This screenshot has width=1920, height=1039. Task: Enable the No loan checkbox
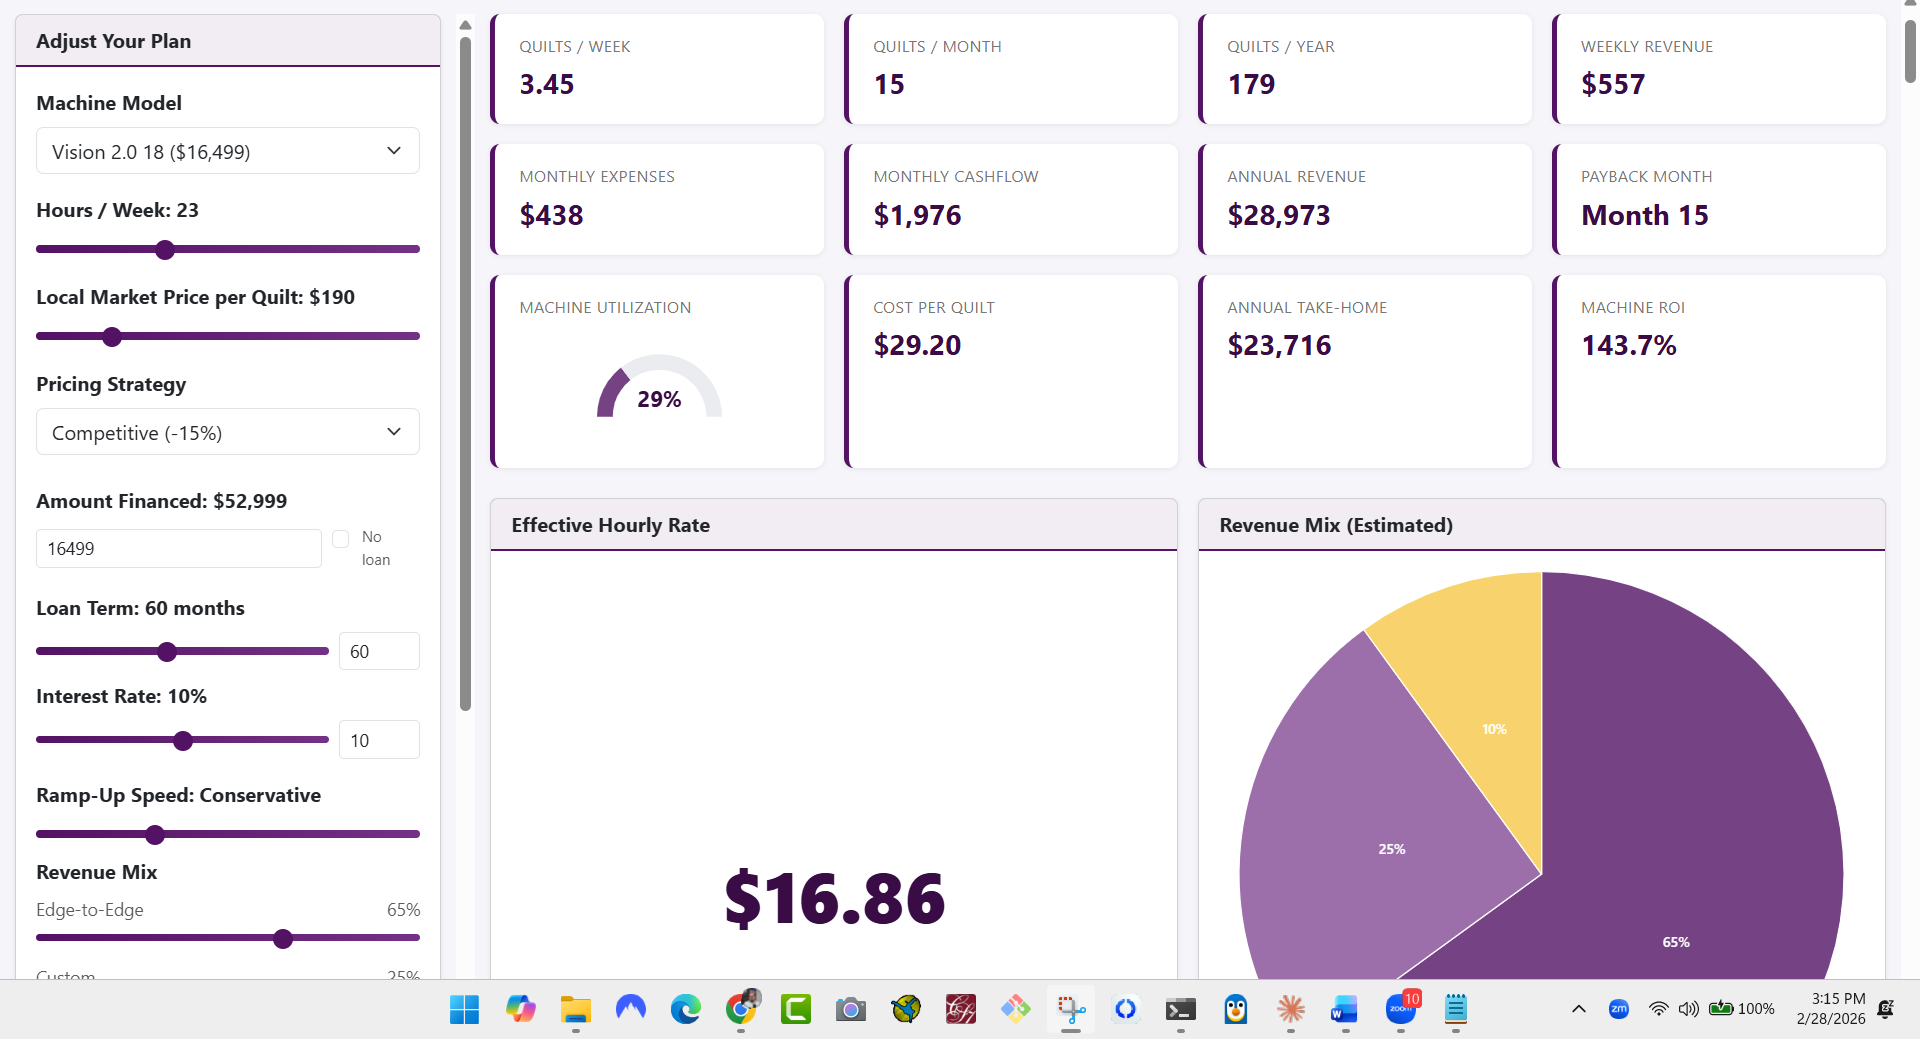tap(340, 538)
